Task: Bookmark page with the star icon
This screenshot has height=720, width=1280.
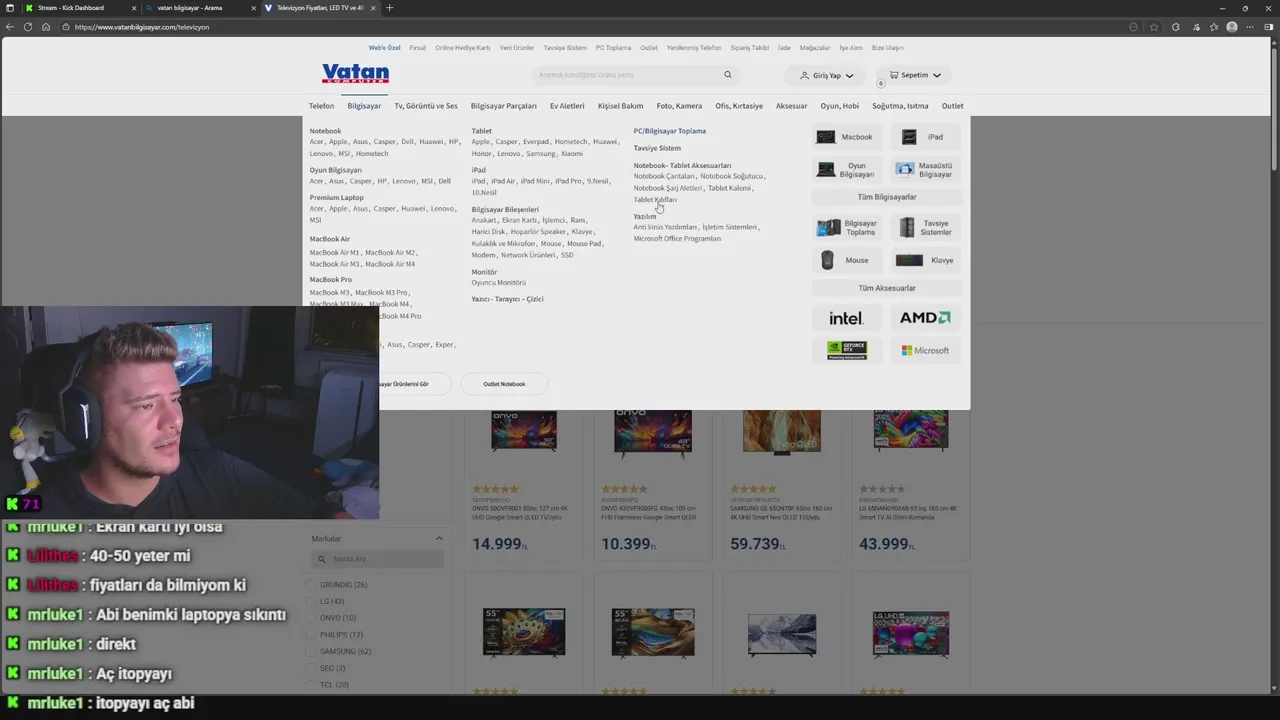Action: pos(1154,27)
